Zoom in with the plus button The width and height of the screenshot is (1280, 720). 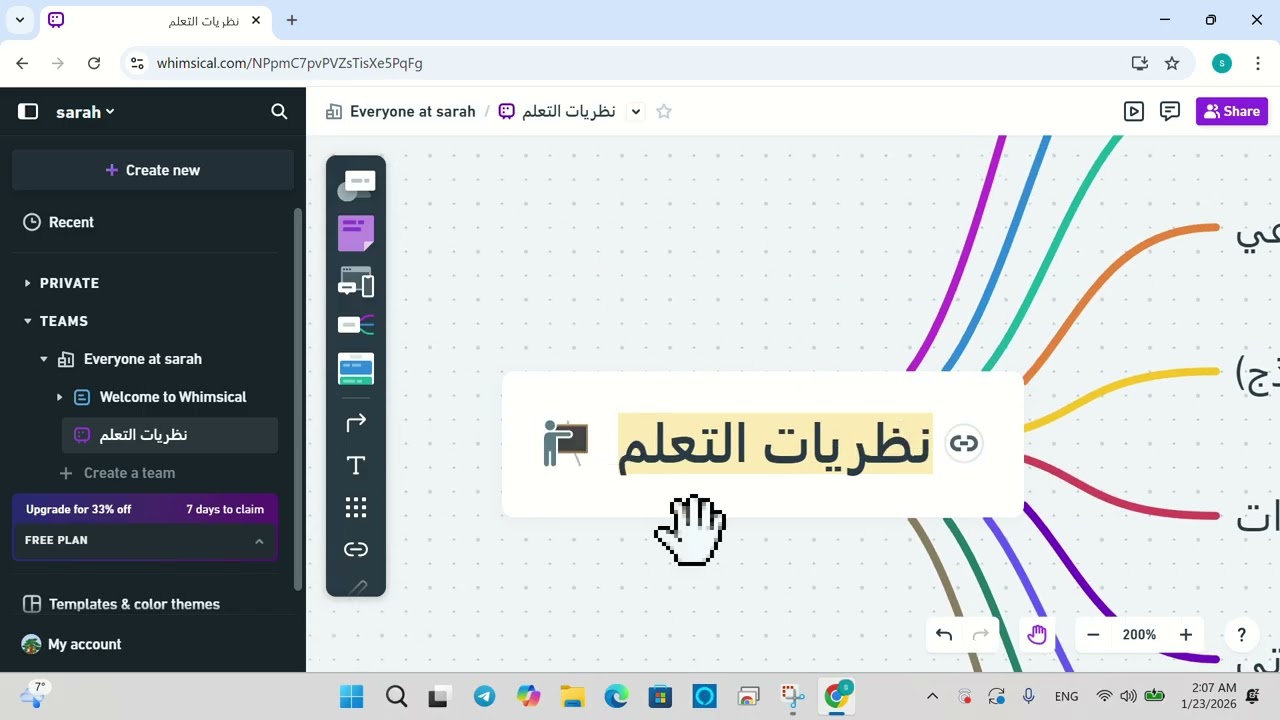pos(1186,634)
